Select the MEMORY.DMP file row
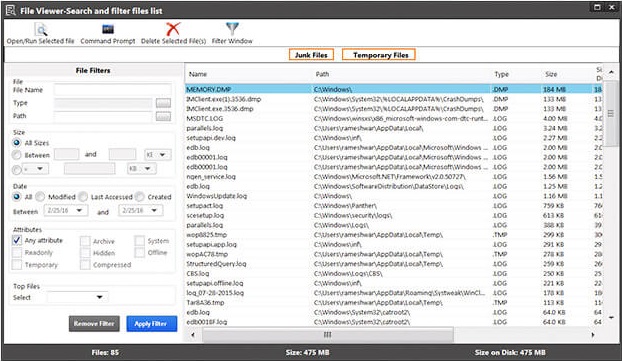The width and height of the screenshot is (622, 361). [x=394, y=89]
